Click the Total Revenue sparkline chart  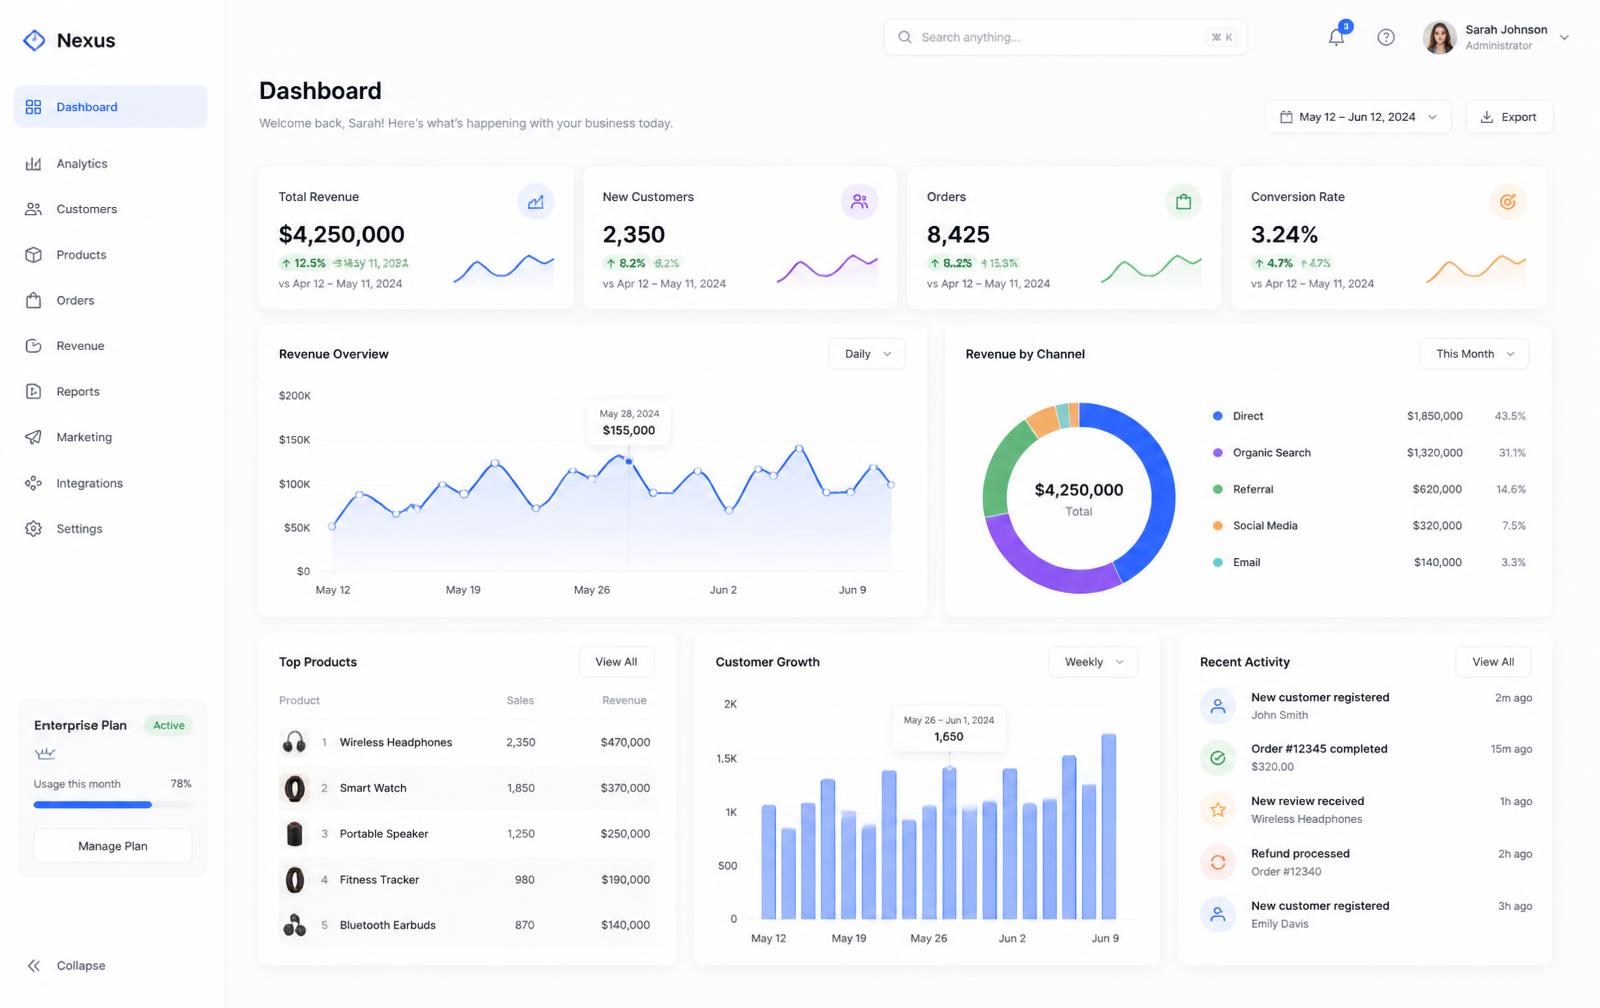pyautogui.click(x=503, y=269)
